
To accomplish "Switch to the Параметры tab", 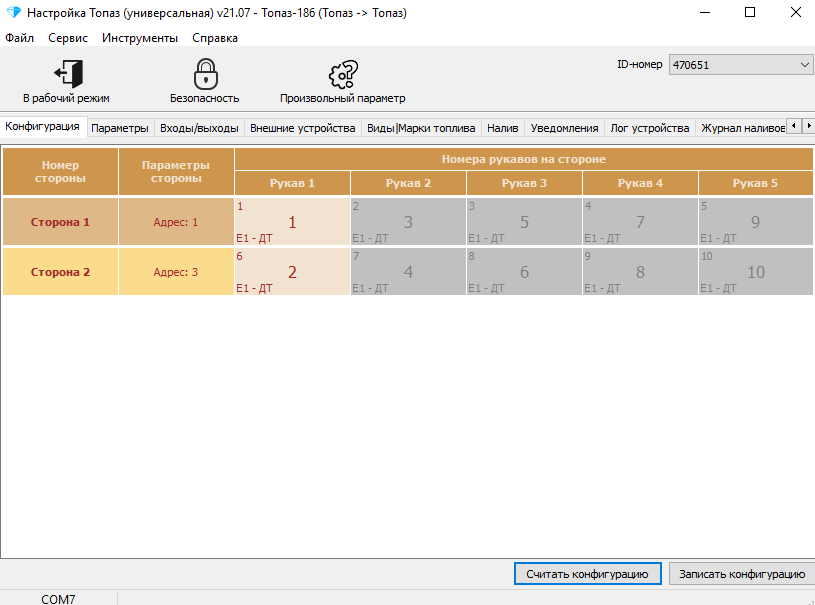I will click(120, 128).
